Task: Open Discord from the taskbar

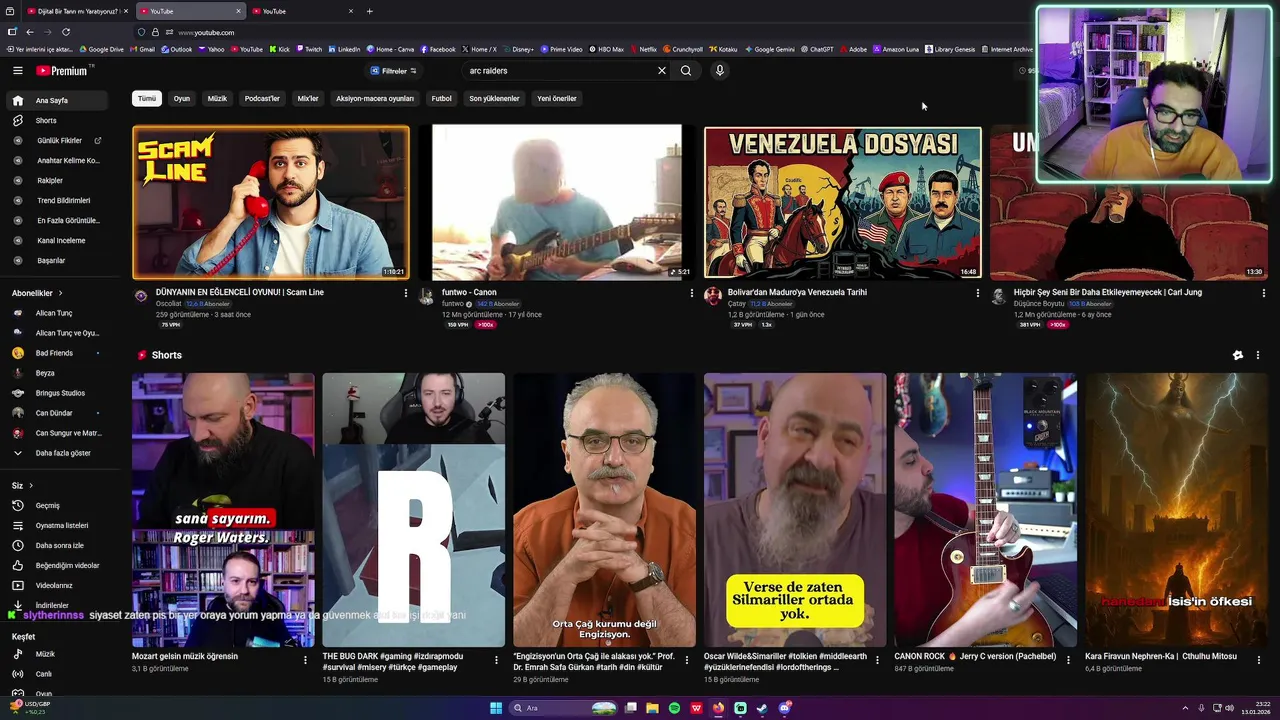Action: click(x=785, y=708)
